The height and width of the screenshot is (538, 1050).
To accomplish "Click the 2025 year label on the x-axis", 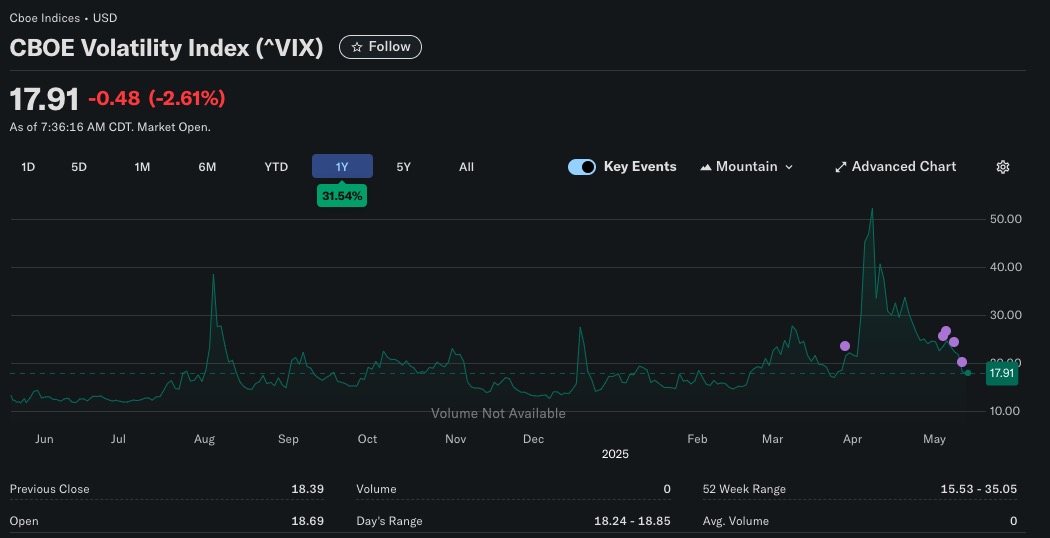I will click(x=615, y=454).
